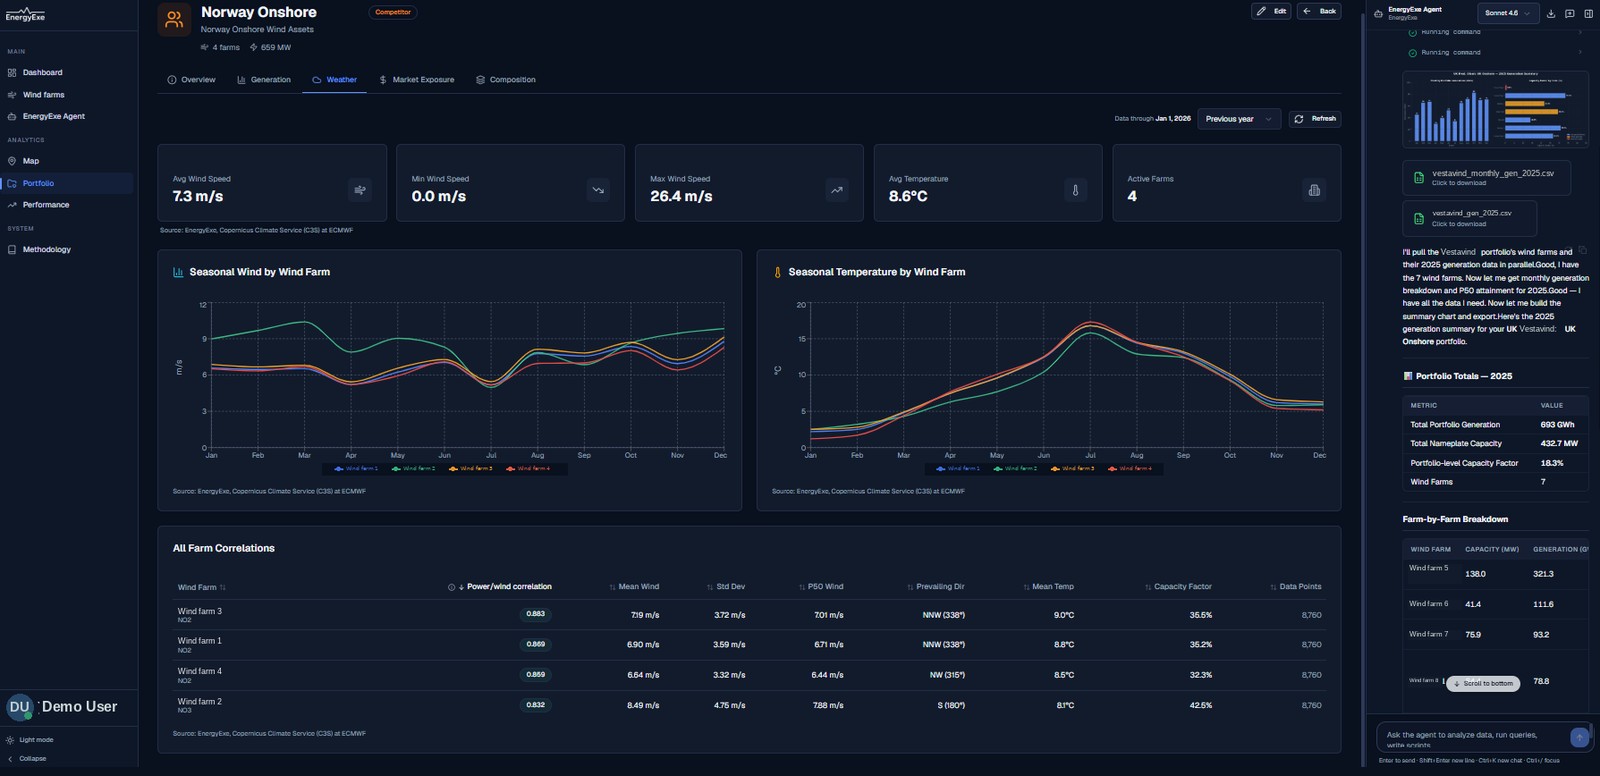Sort table by Prevailing Dir column
1600x776 pixels.
935,587
